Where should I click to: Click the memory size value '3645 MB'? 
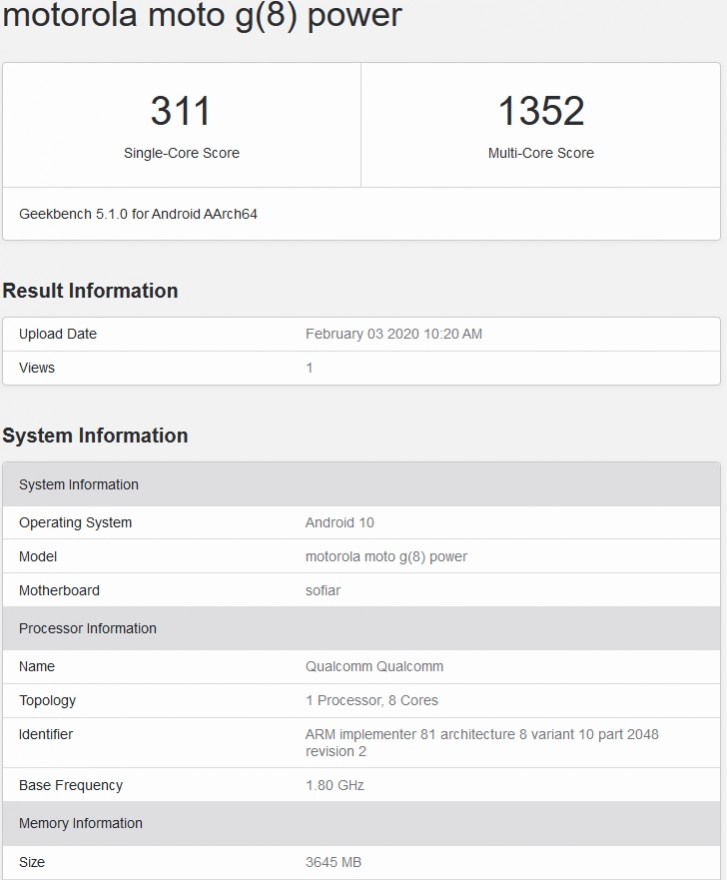tap(335, 862)
